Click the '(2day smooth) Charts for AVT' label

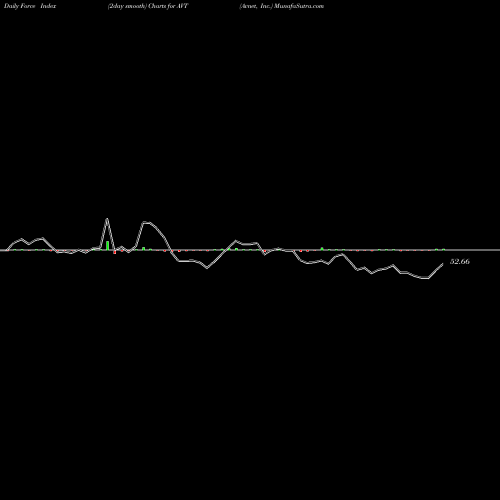(148, 6)
